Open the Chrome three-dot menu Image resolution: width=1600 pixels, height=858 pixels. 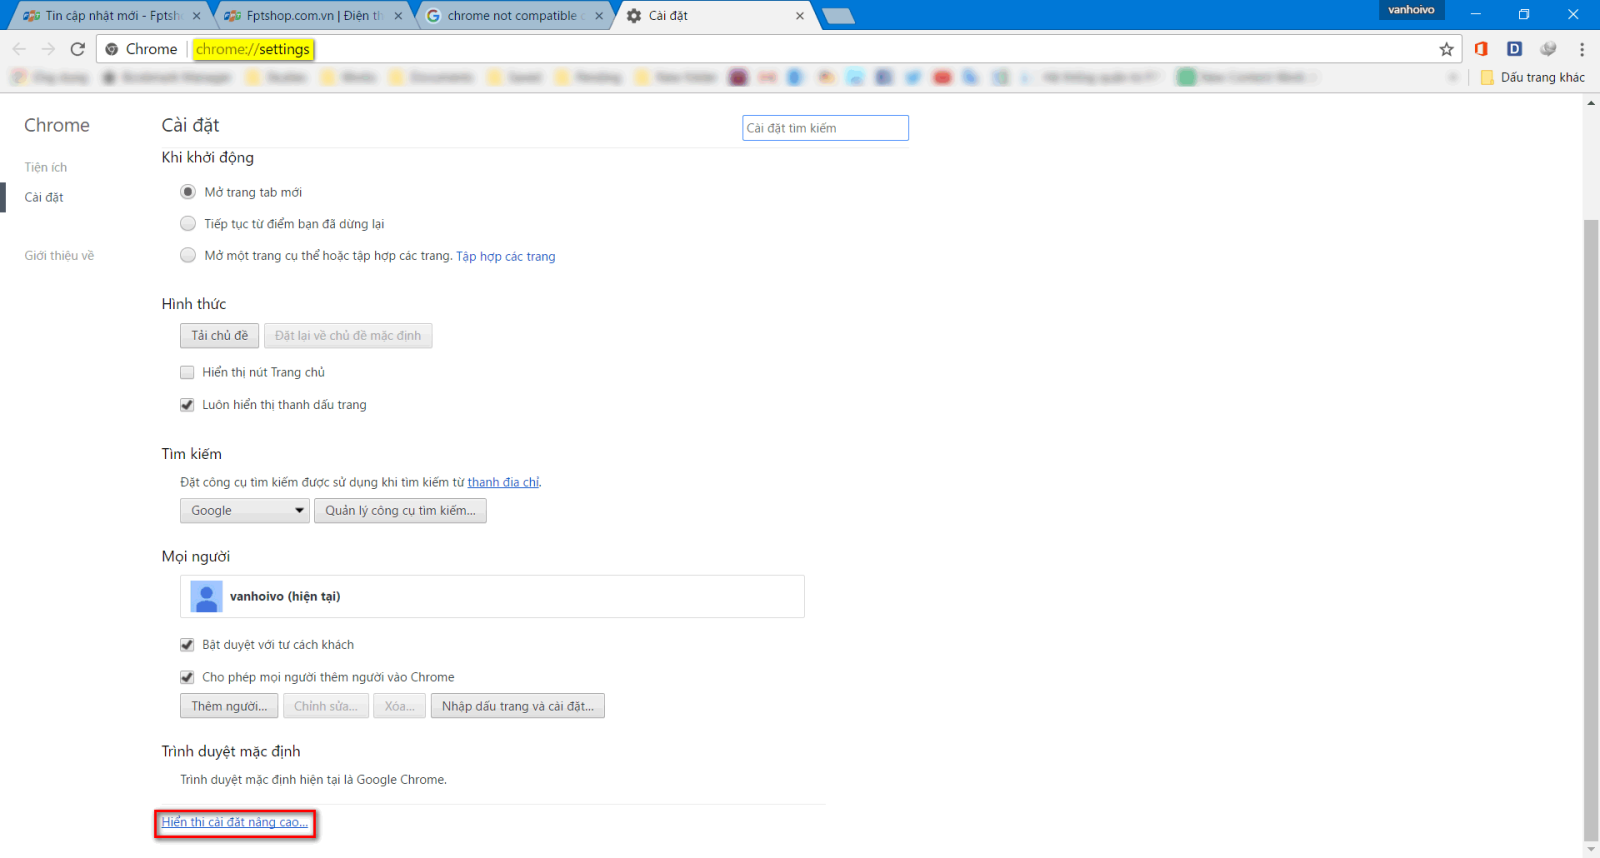pyautogui.click(x=1582, y=49)
